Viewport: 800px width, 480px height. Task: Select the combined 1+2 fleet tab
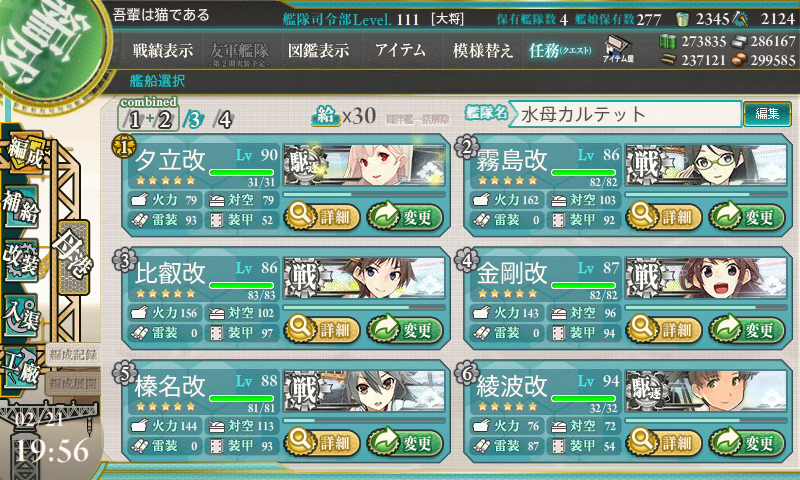[148, 115]
